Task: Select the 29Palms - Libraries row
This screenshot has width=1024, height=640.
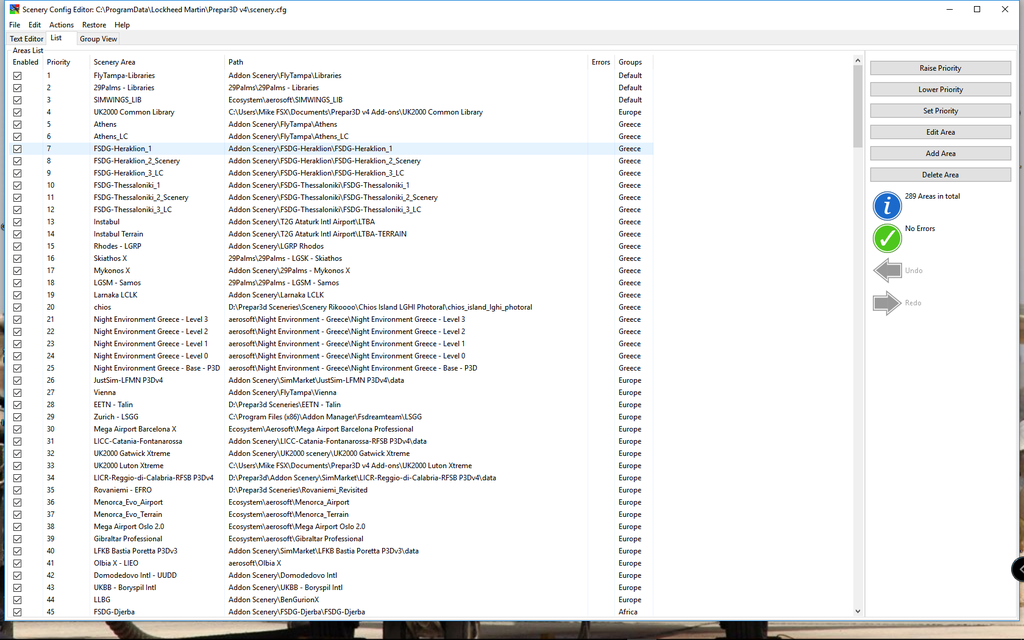Action: 330,88
